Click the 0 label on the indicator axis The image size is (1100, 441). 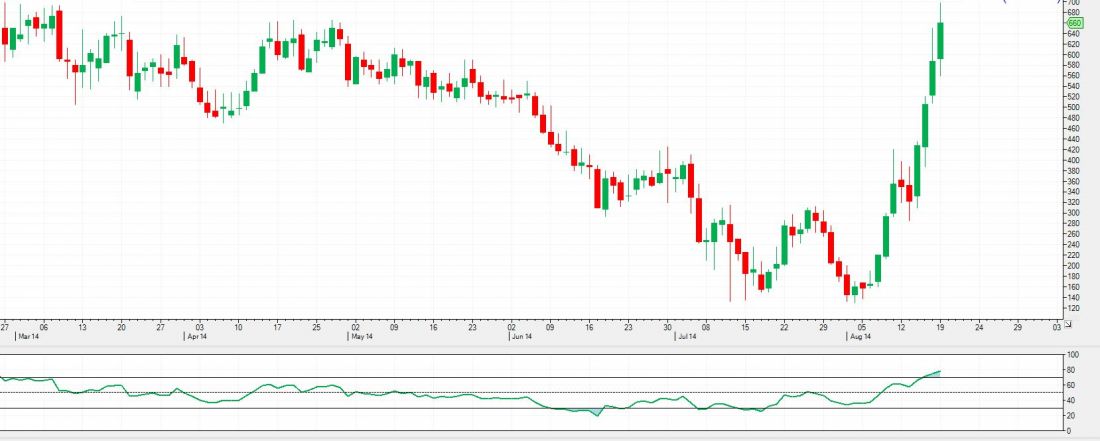tap(1070, 431)
